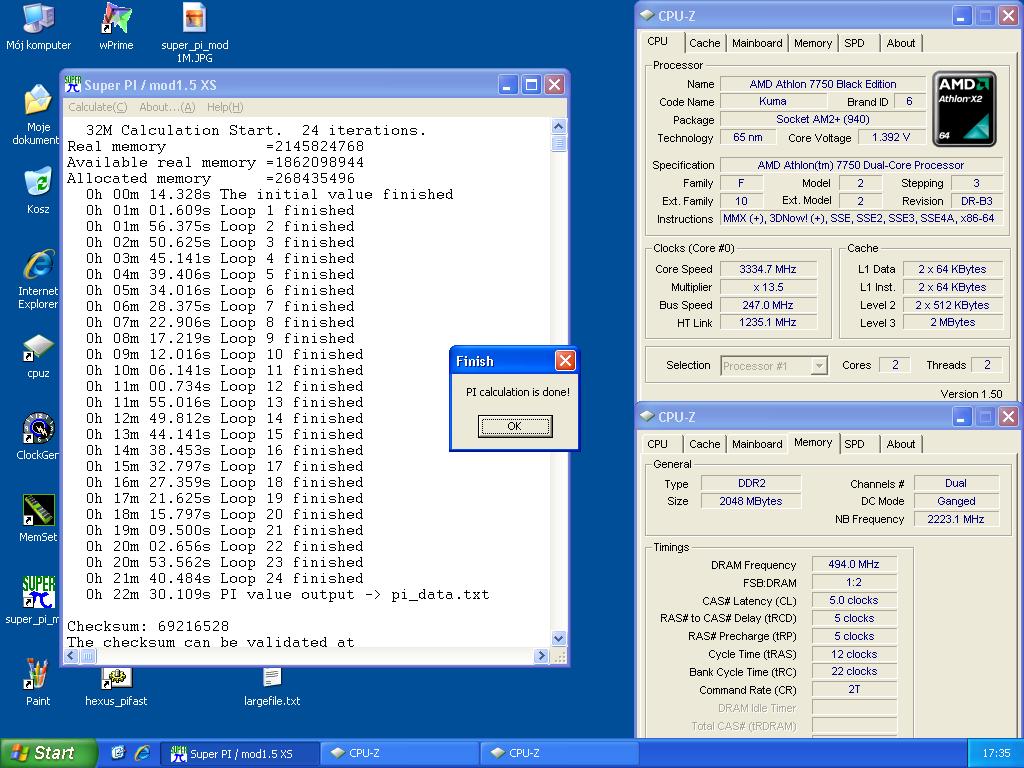The width and height of the screenshot is (1024, 768).
Task: Maximize the Super PI window
Action: [531, 84]
